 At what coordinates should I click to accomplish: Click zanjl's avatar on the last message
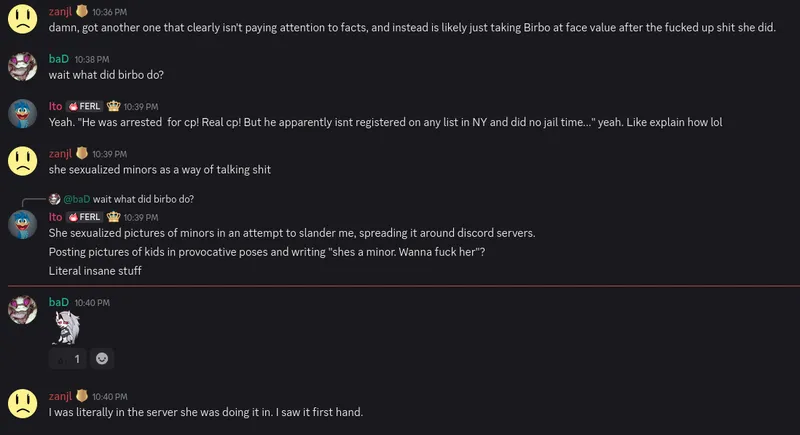point(22,404)
